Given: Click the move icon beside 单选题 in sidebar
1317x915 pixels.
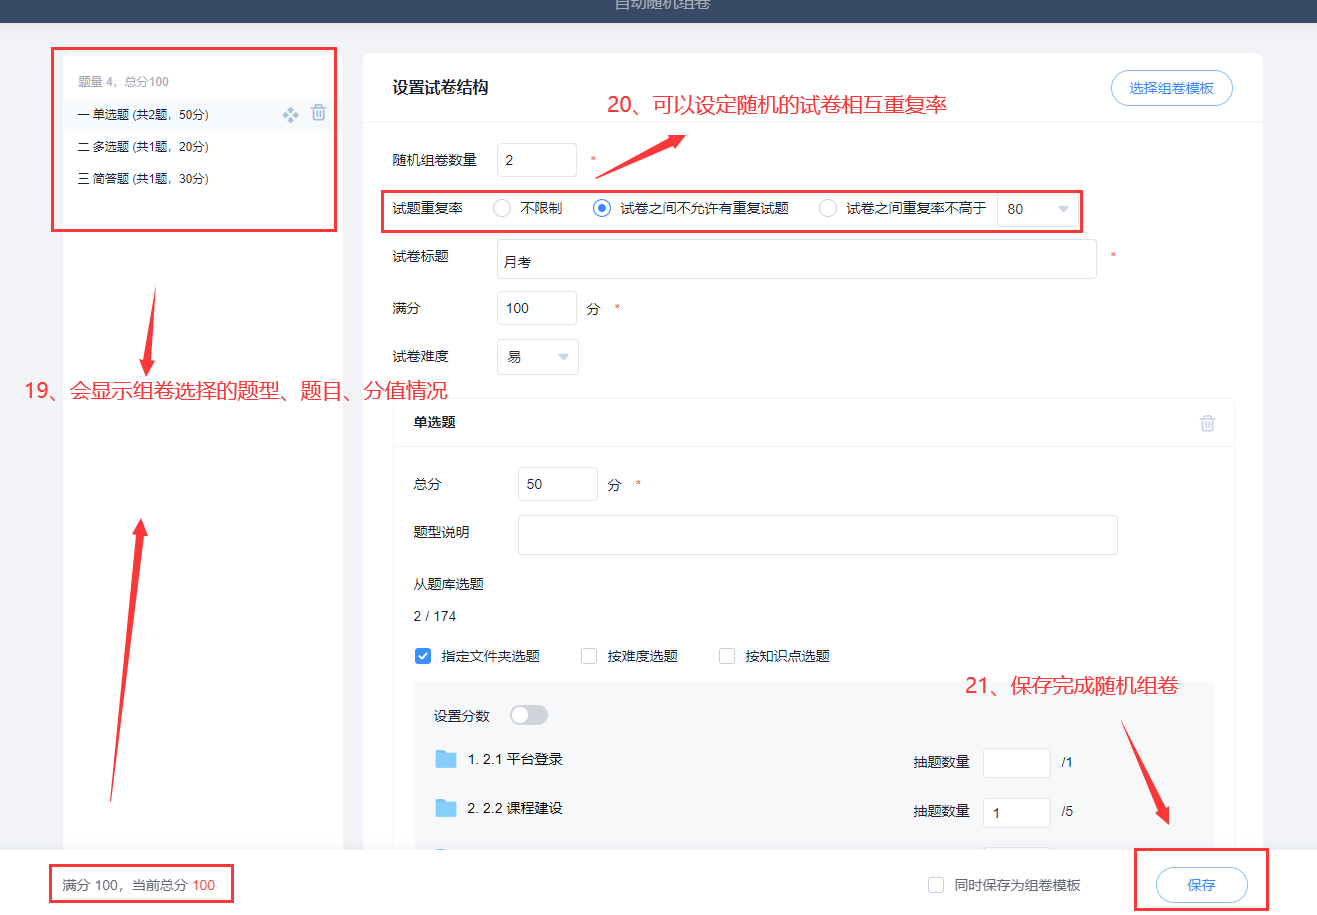Looking at the screenshot, I should pos(290,115).
